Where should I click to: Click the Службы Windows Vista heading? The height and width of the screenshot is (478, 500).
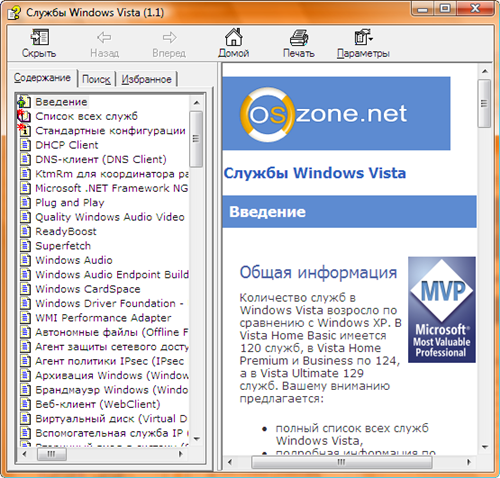point(315,173)
